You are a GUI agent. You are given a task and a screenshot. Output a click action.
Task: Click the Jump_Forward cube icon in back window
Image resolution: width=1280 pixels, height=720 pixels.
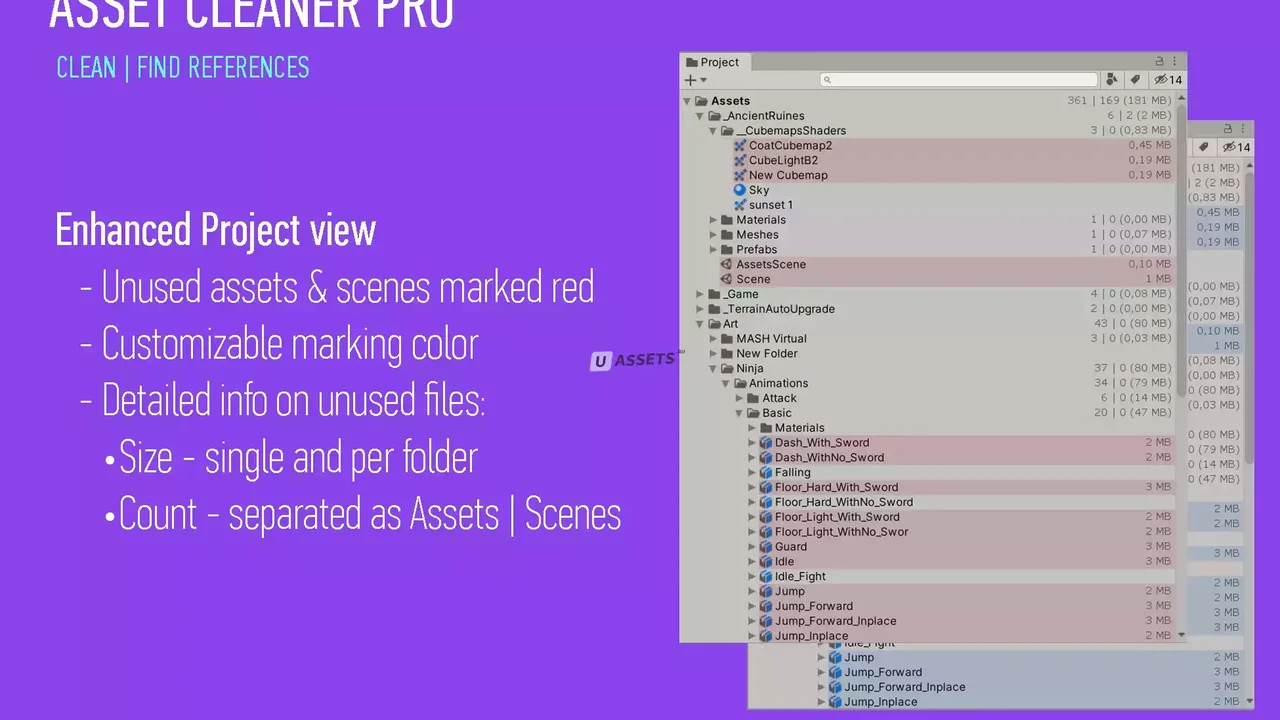(x=835, y=672)
